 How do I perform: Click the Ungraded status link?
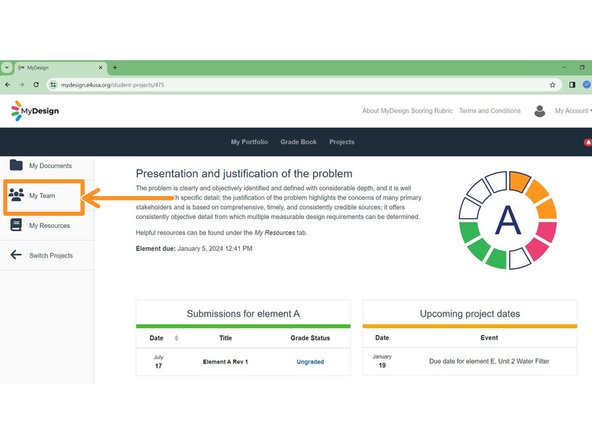click(310, 362)
